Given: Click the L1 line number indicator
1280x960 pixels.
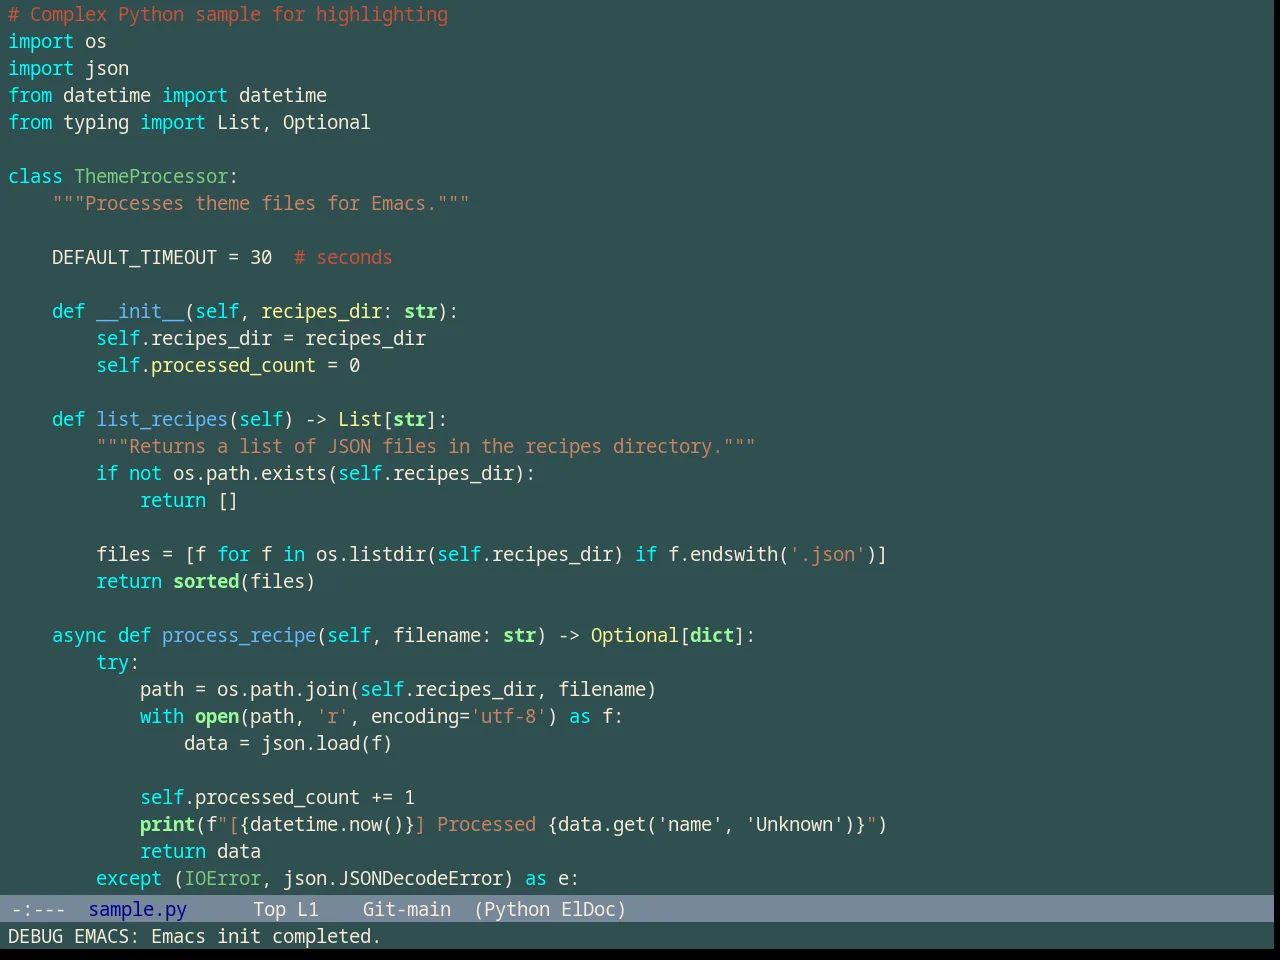Looking at the screenshot, I should pyautogui.click(x=307, y=909).
